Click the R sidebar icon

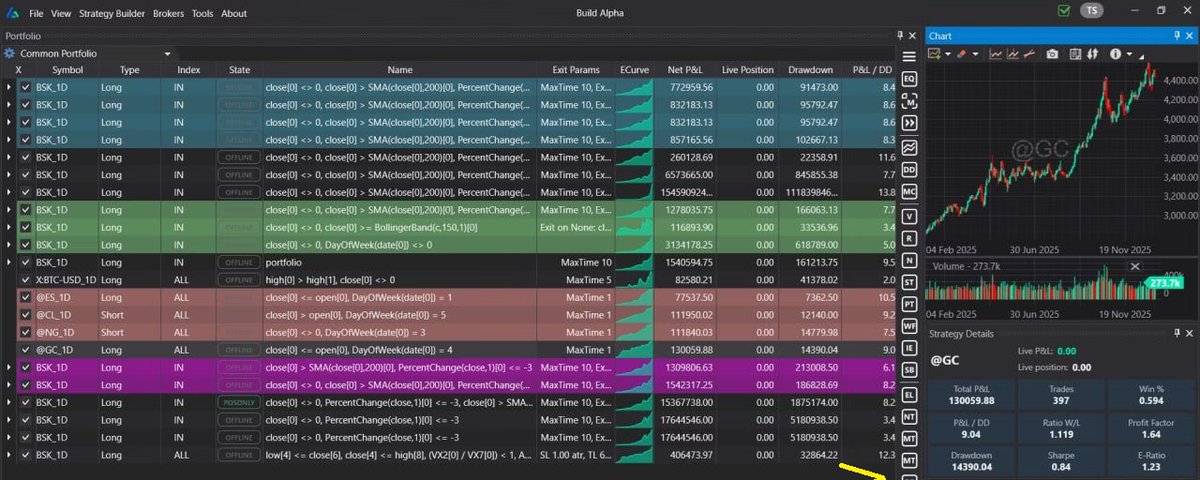909,237
